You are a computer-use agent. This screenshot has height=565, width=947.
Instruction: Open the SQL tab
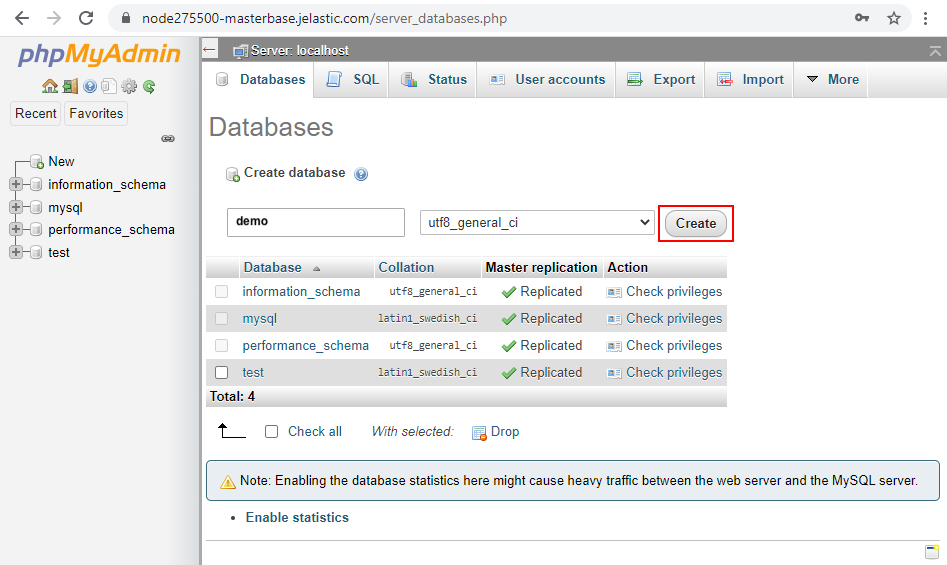pyautogui.click(x=352, y=80)
